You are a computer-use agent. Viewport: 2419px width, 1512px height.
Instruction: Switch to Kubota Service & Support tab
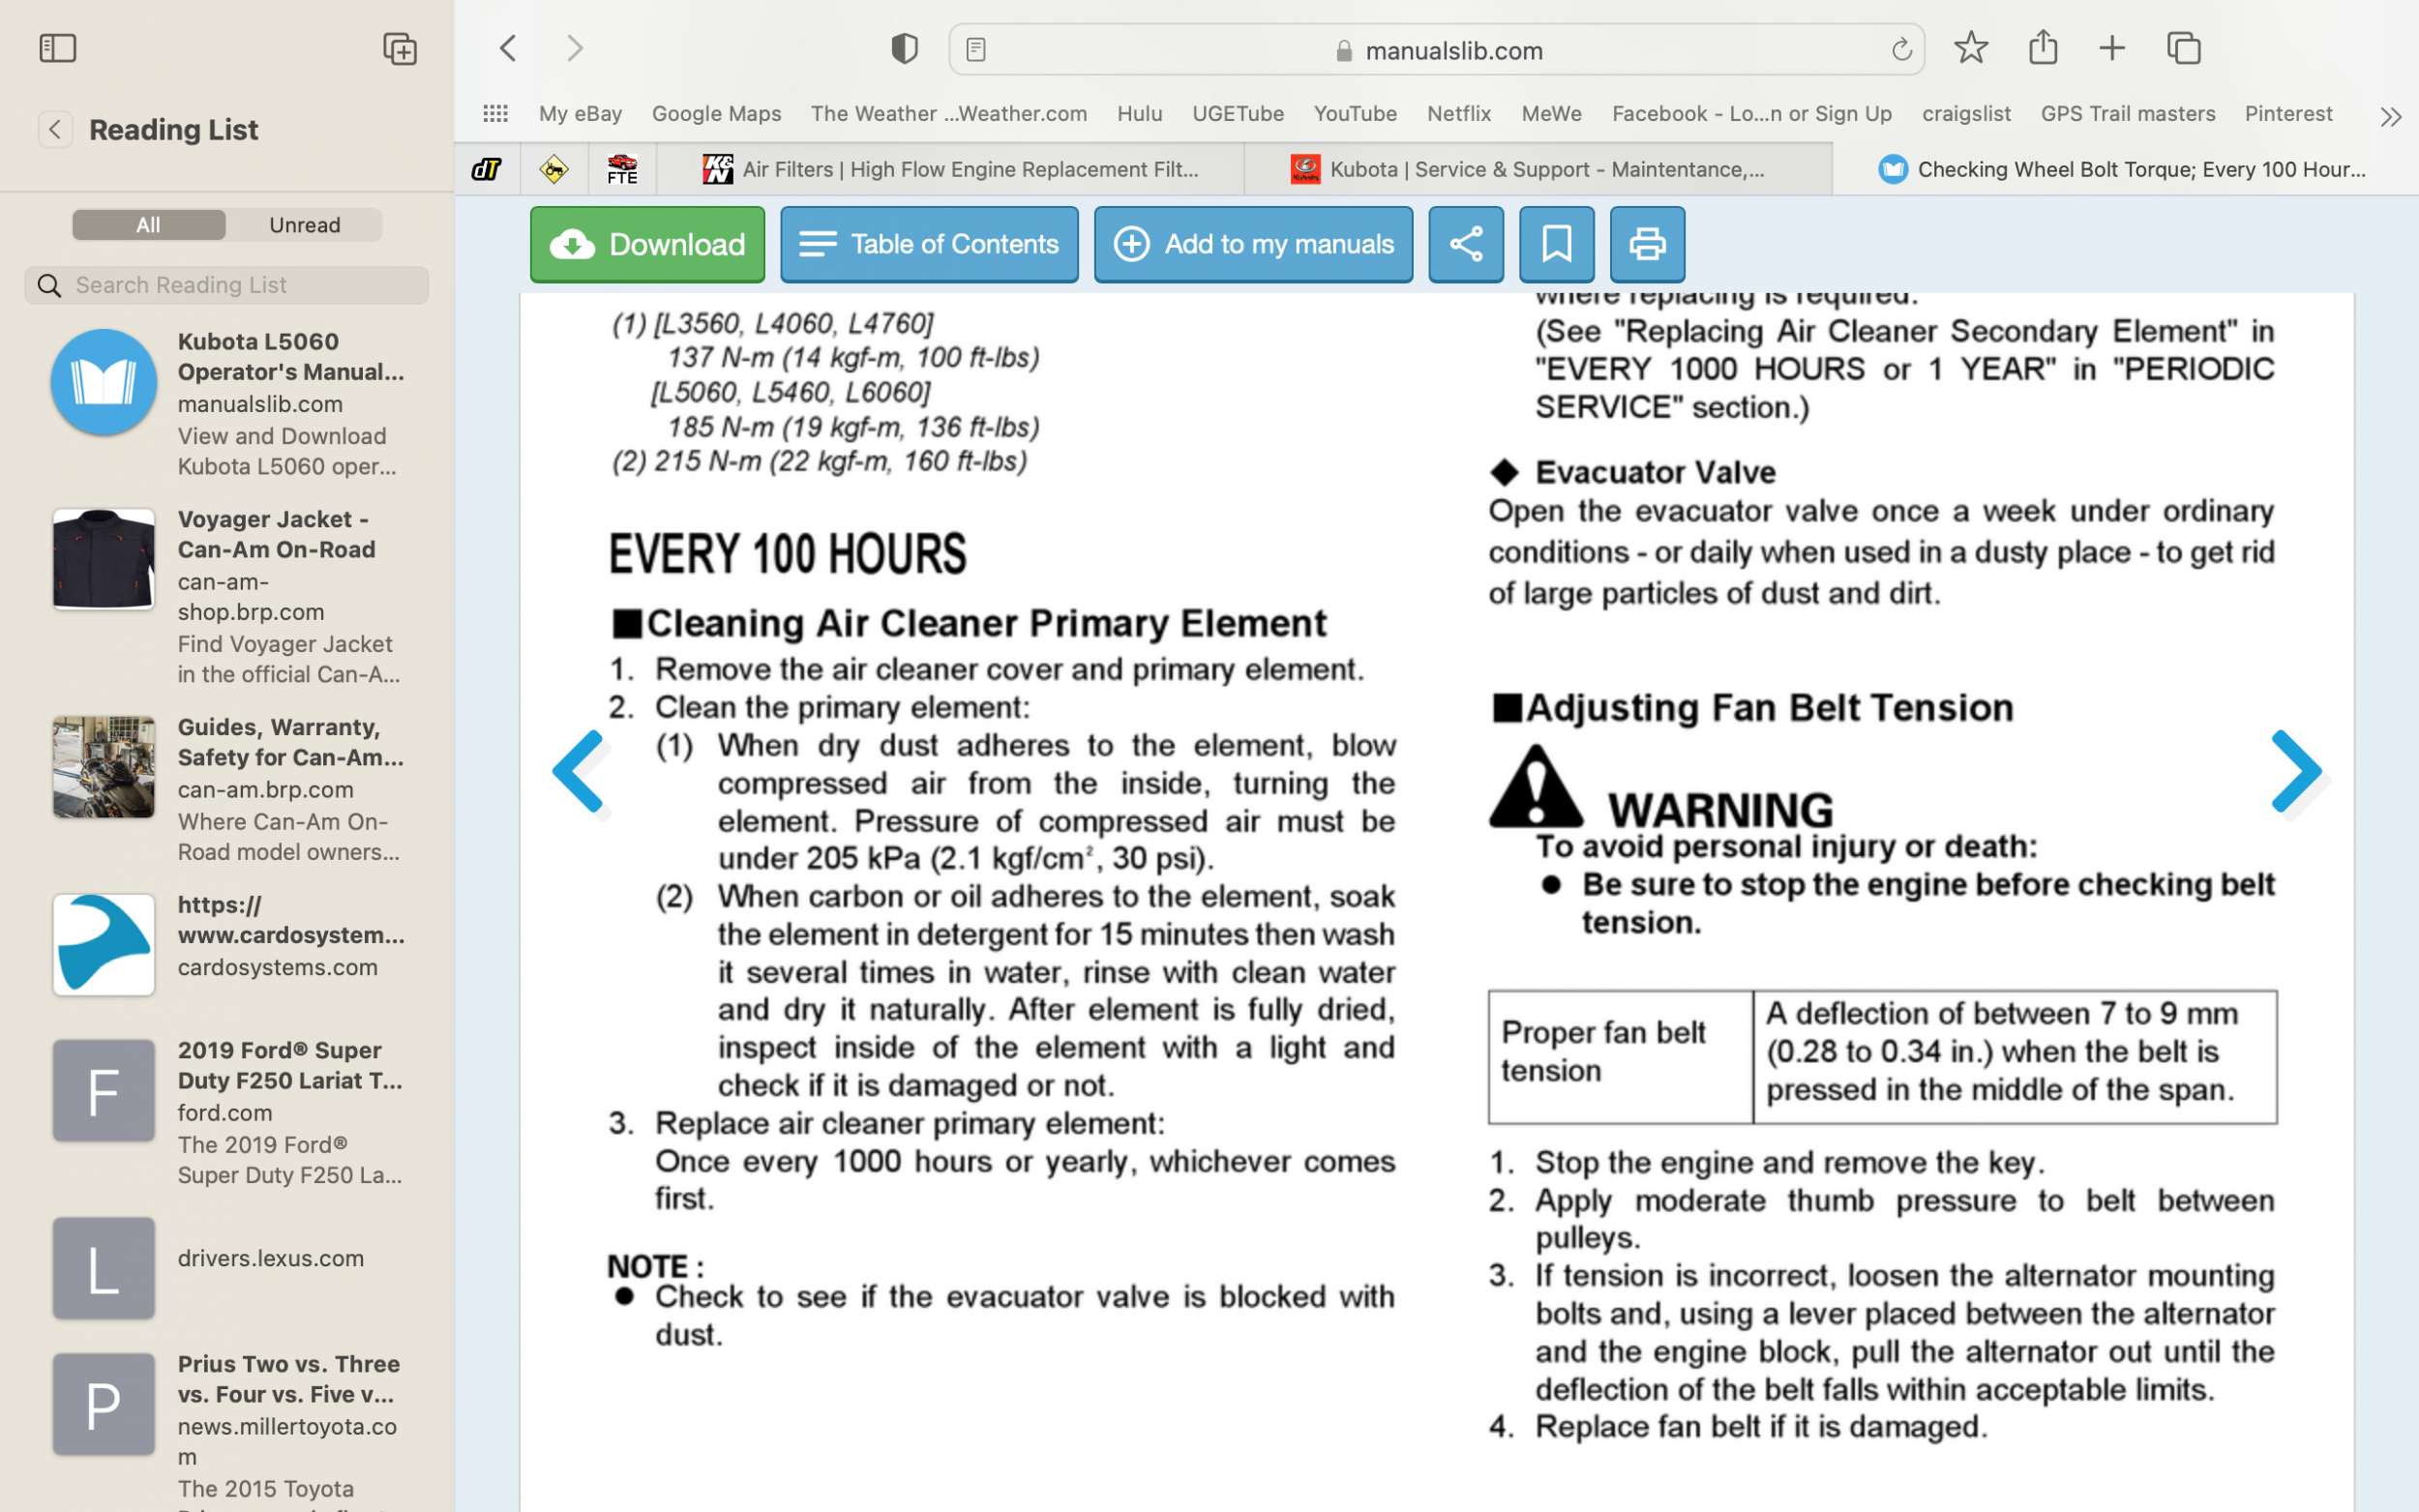point(1539,169)
